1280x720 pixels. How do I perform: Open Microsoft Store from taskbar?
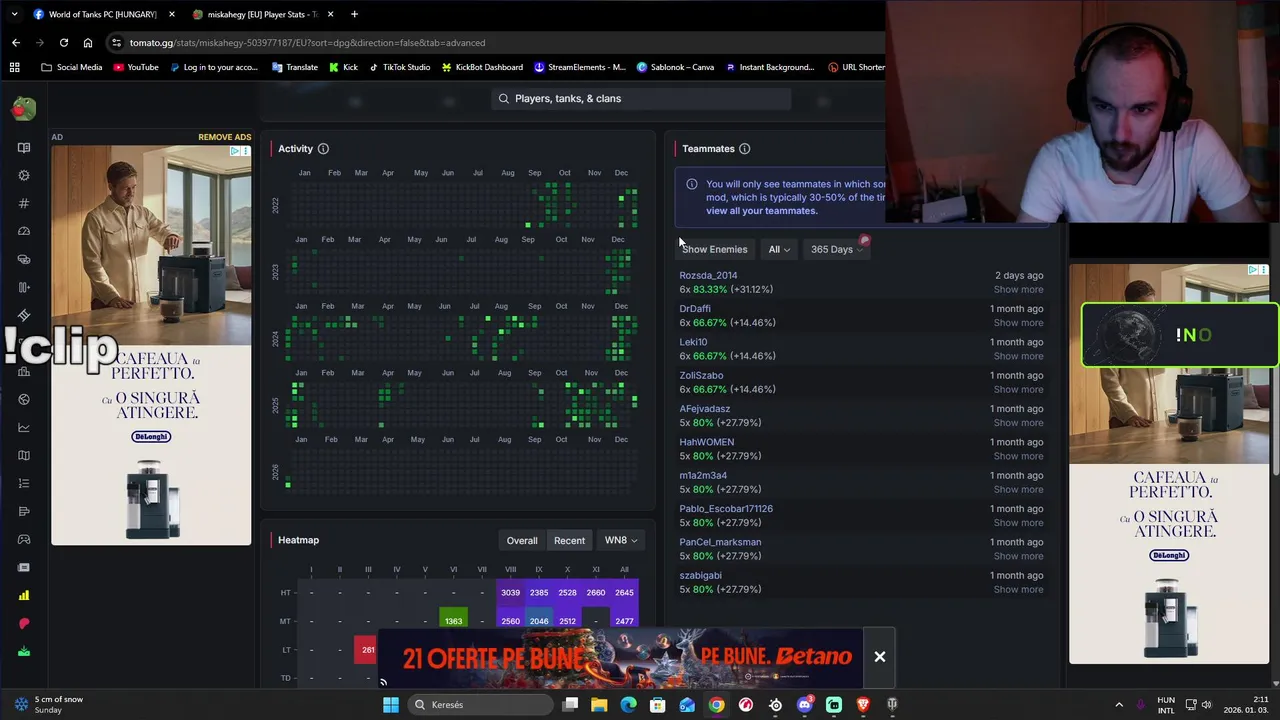[657, 705]
